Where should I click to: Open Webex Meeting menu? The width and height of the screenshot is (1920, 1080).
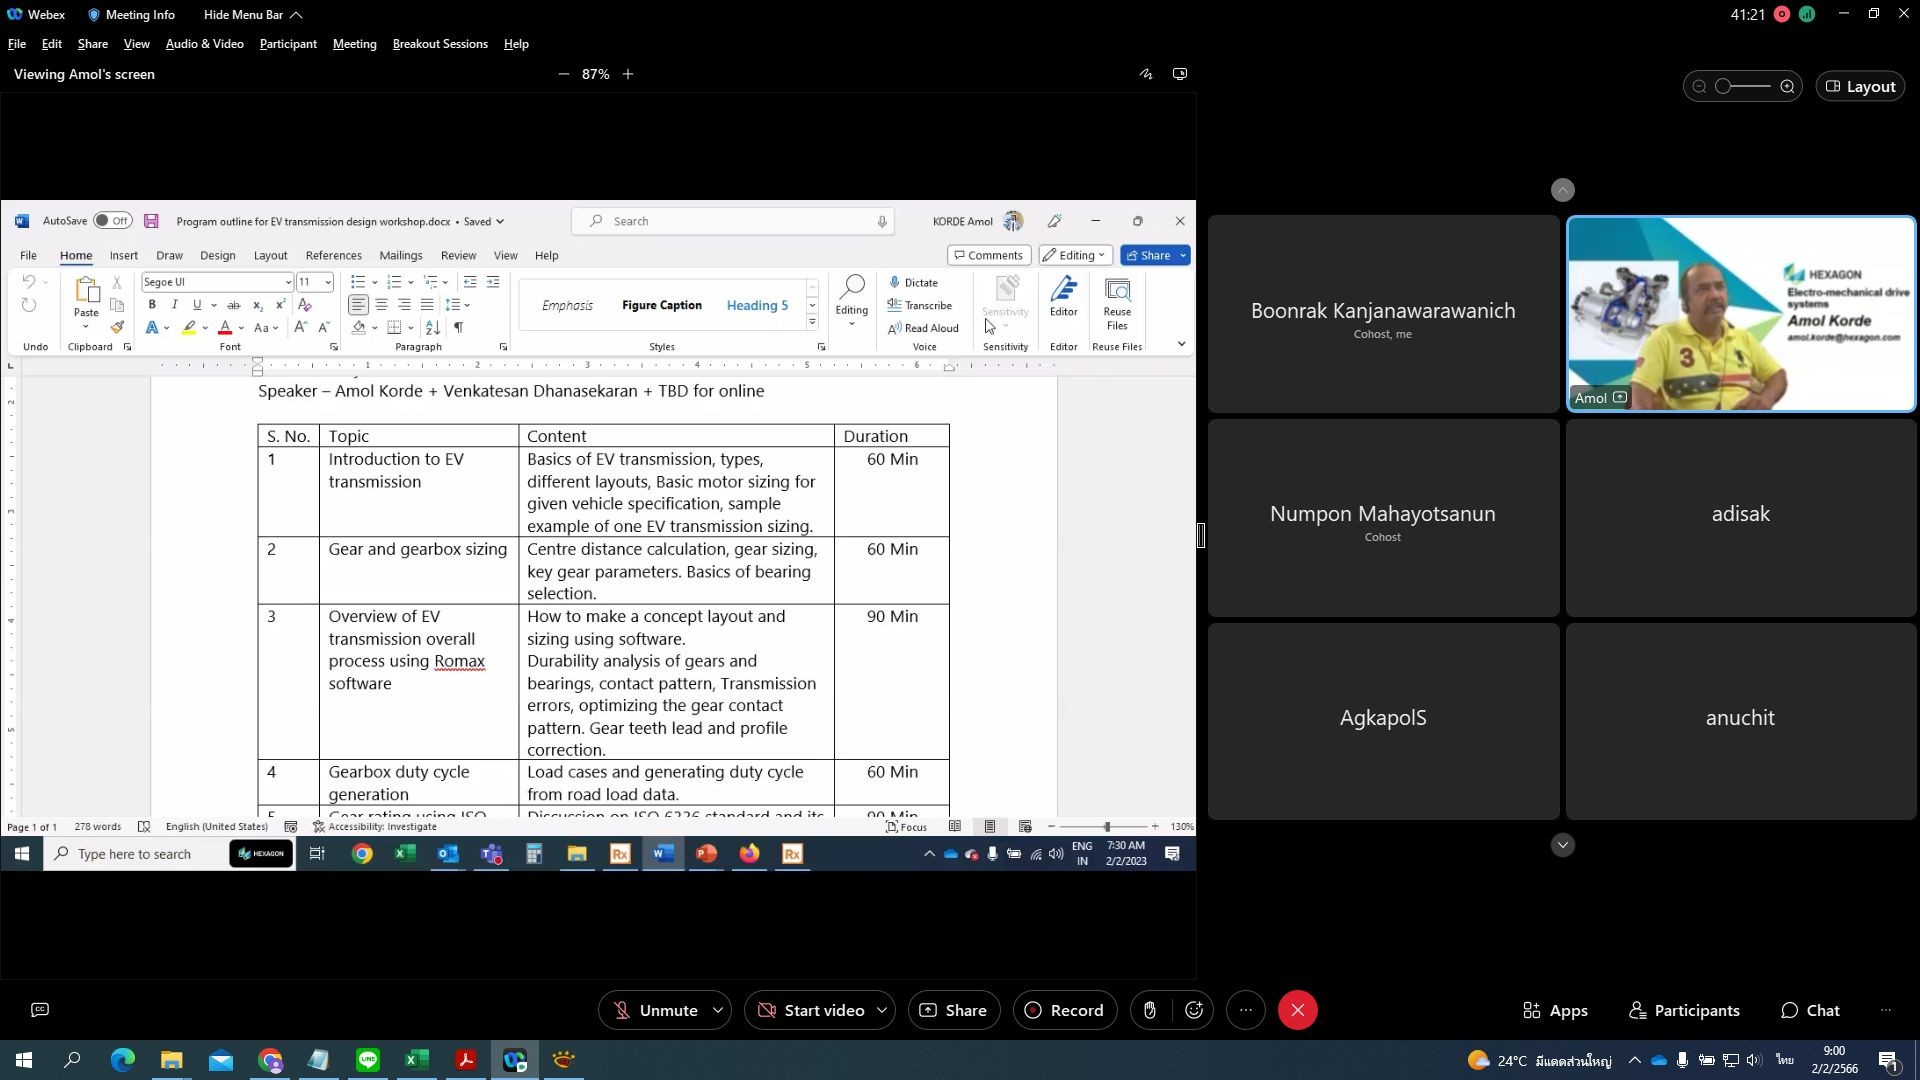(x=354, y=44)
